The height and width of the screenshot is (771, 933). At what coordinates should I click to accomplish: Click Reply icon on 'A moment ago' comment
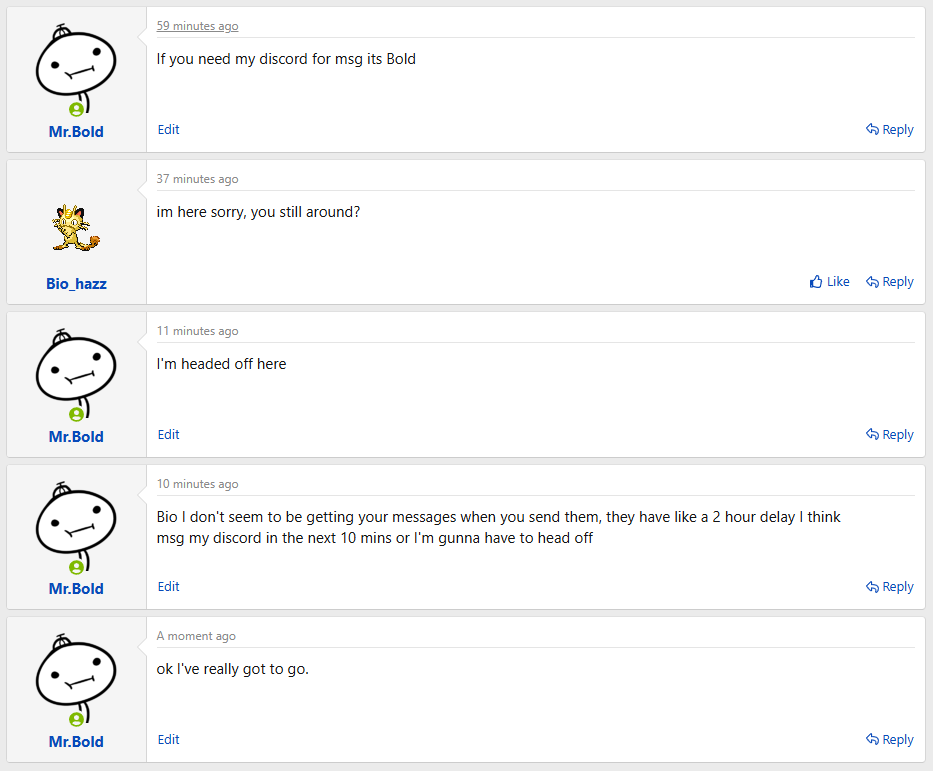[x=872, y=739]
